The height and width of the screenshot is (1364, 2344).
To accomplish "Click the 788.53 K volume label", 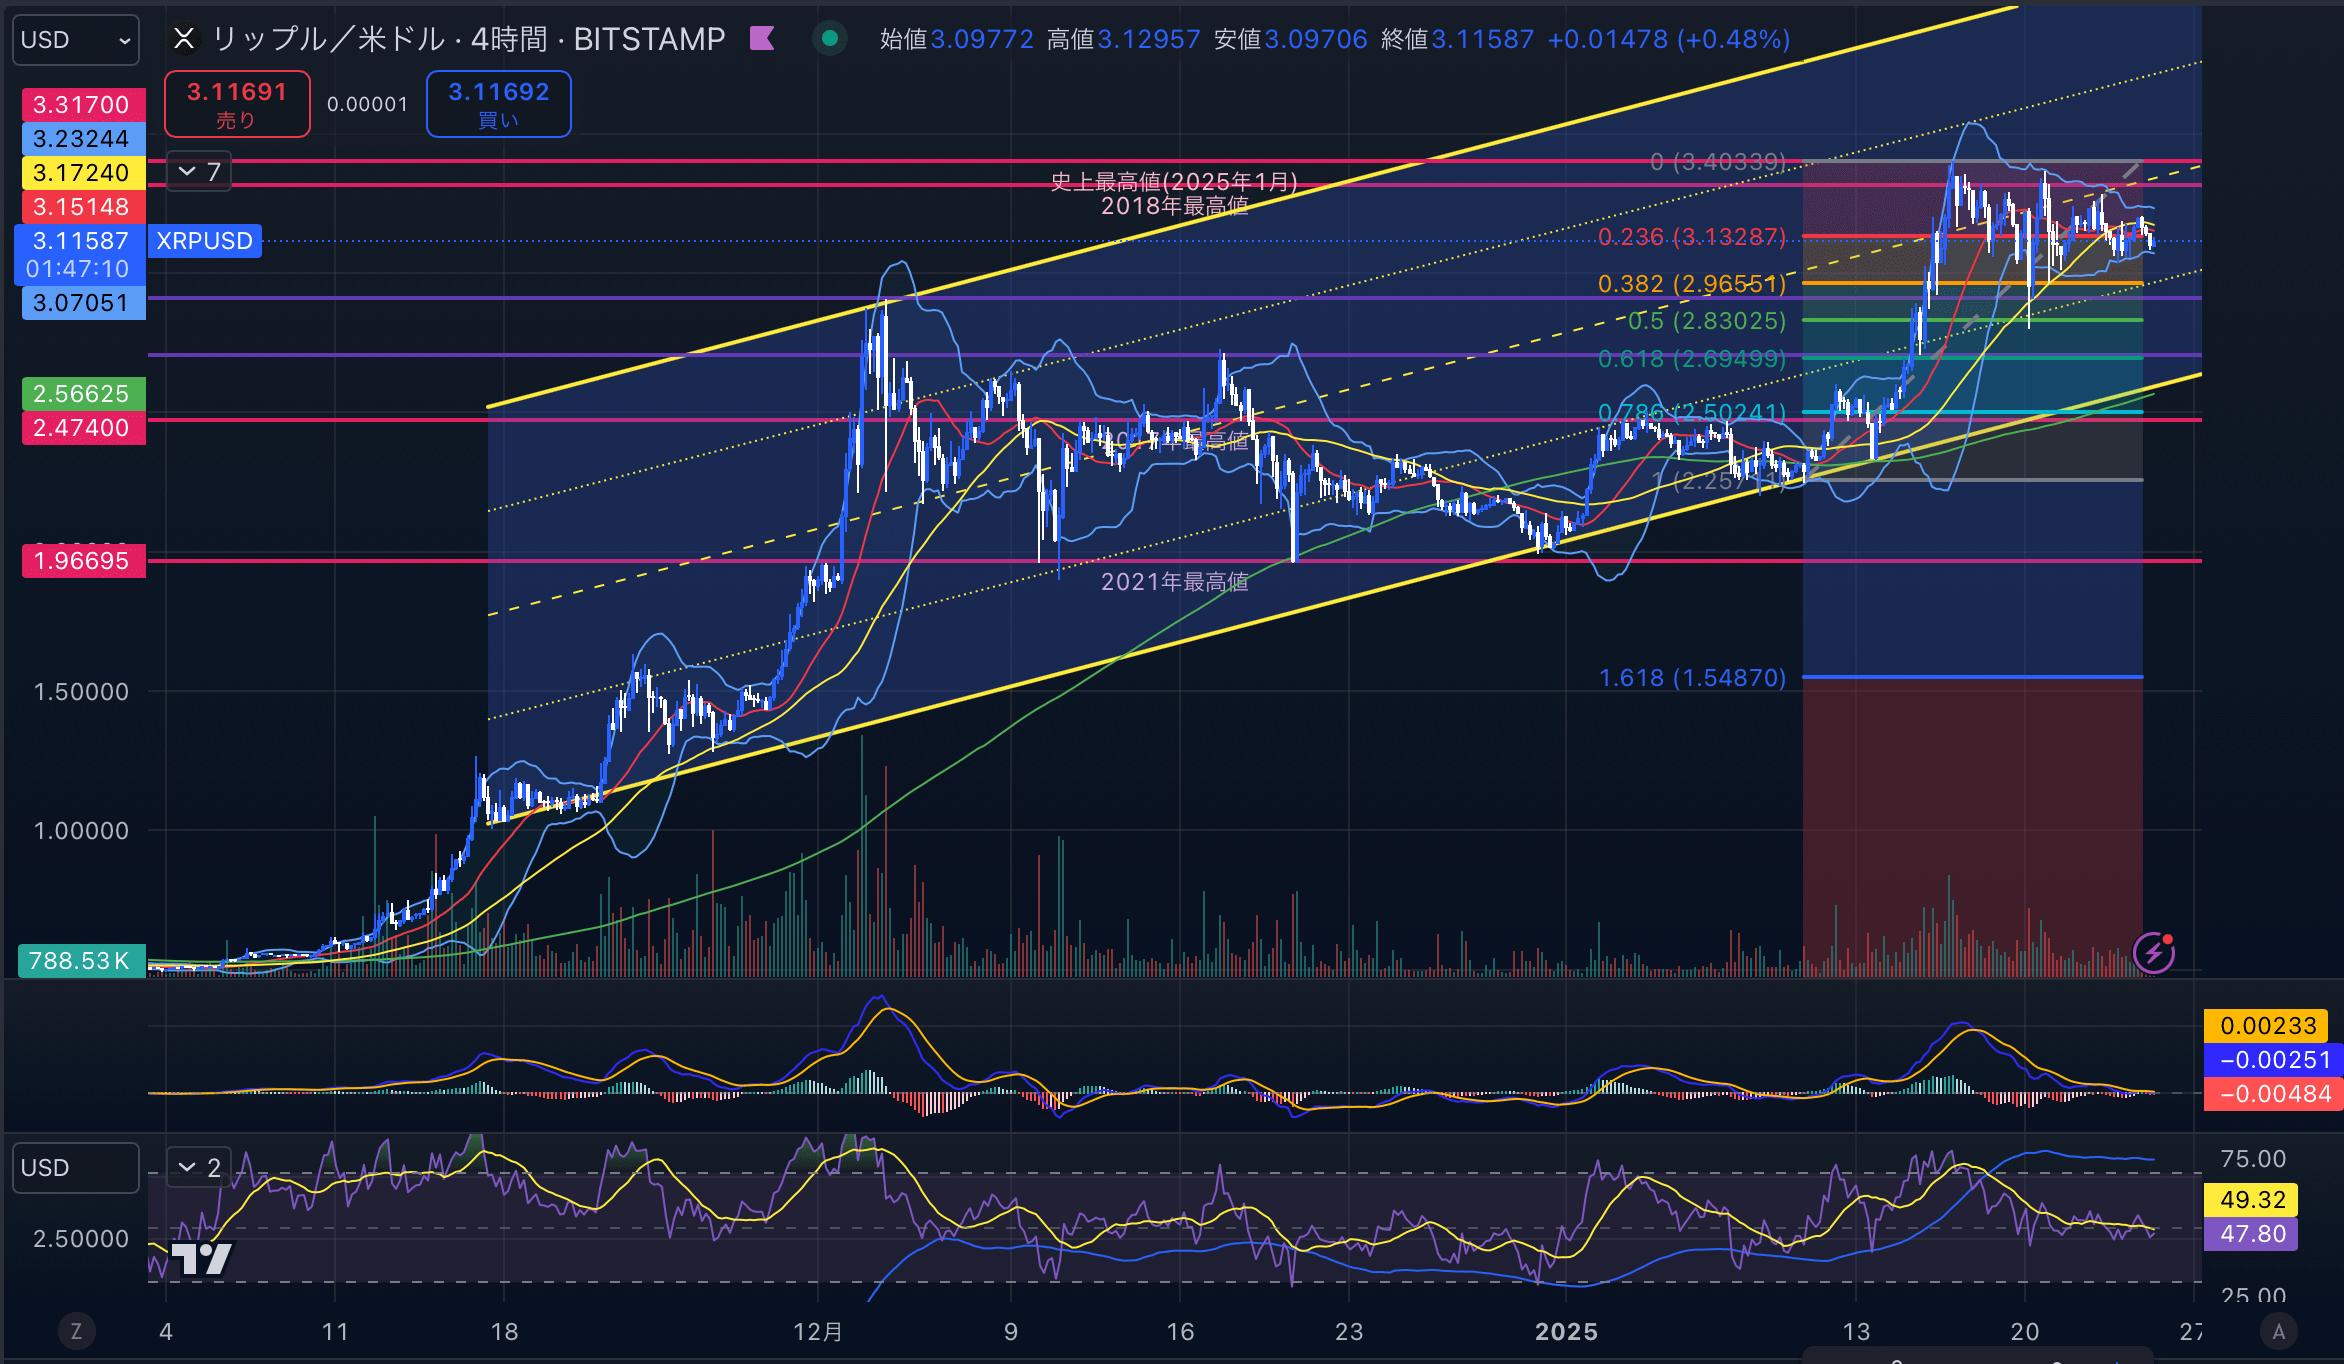I will pos(80,961).
